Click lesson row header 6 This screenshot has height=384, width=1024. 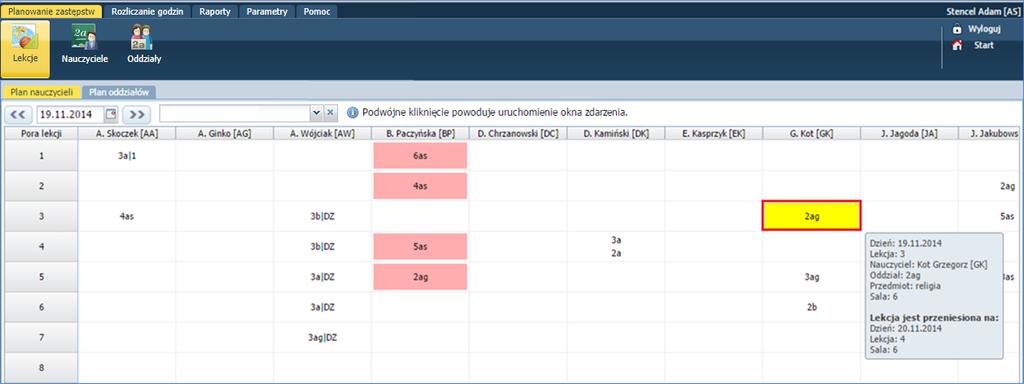tap(41, 307)
